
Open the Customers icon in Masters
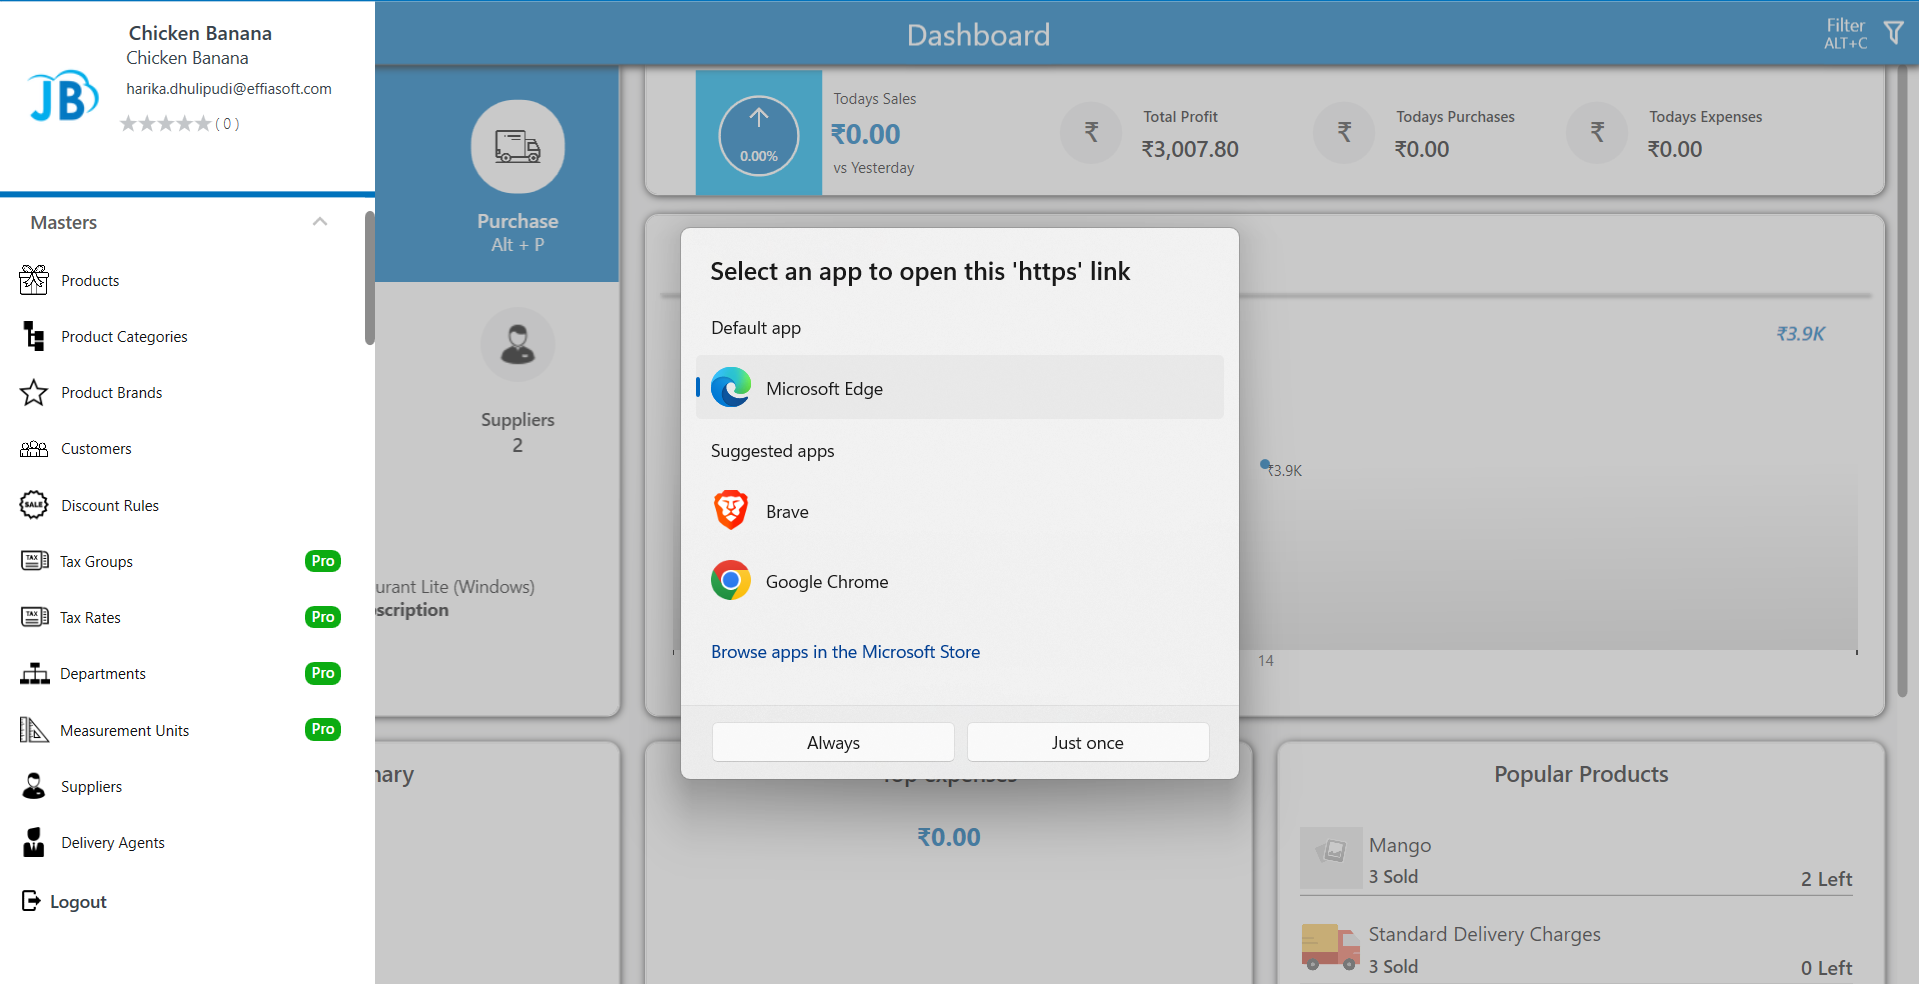tap(34, 449)
